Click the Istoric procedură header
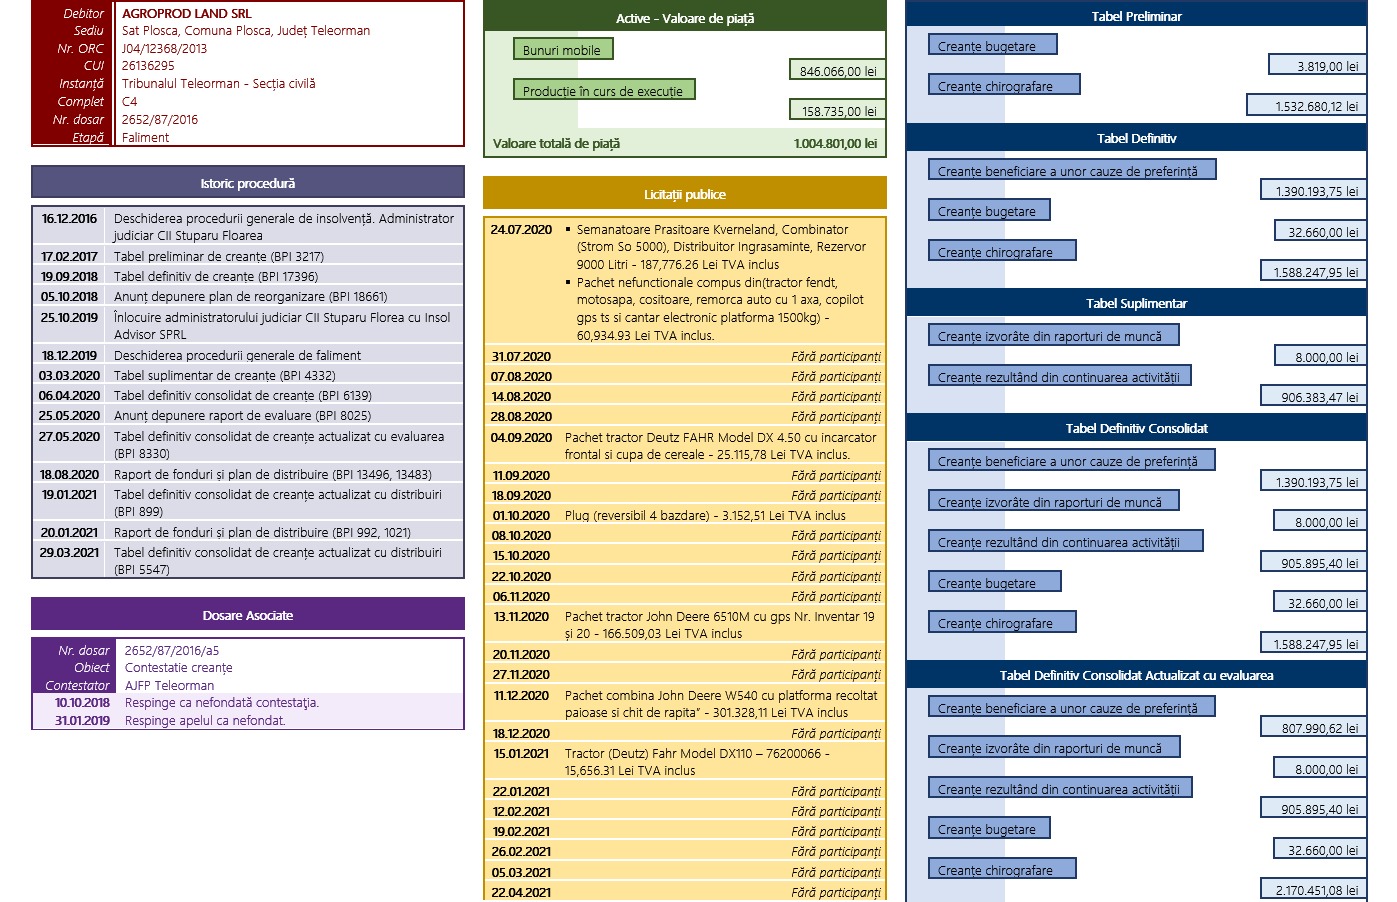1397x902 pixels. [248, 183]
